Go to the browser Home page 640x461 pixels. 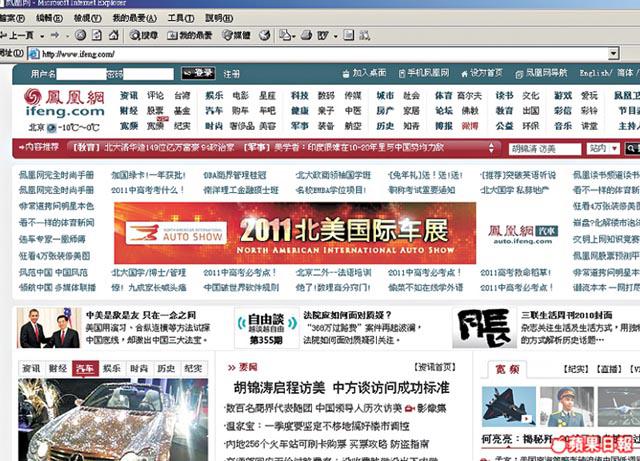113,36
